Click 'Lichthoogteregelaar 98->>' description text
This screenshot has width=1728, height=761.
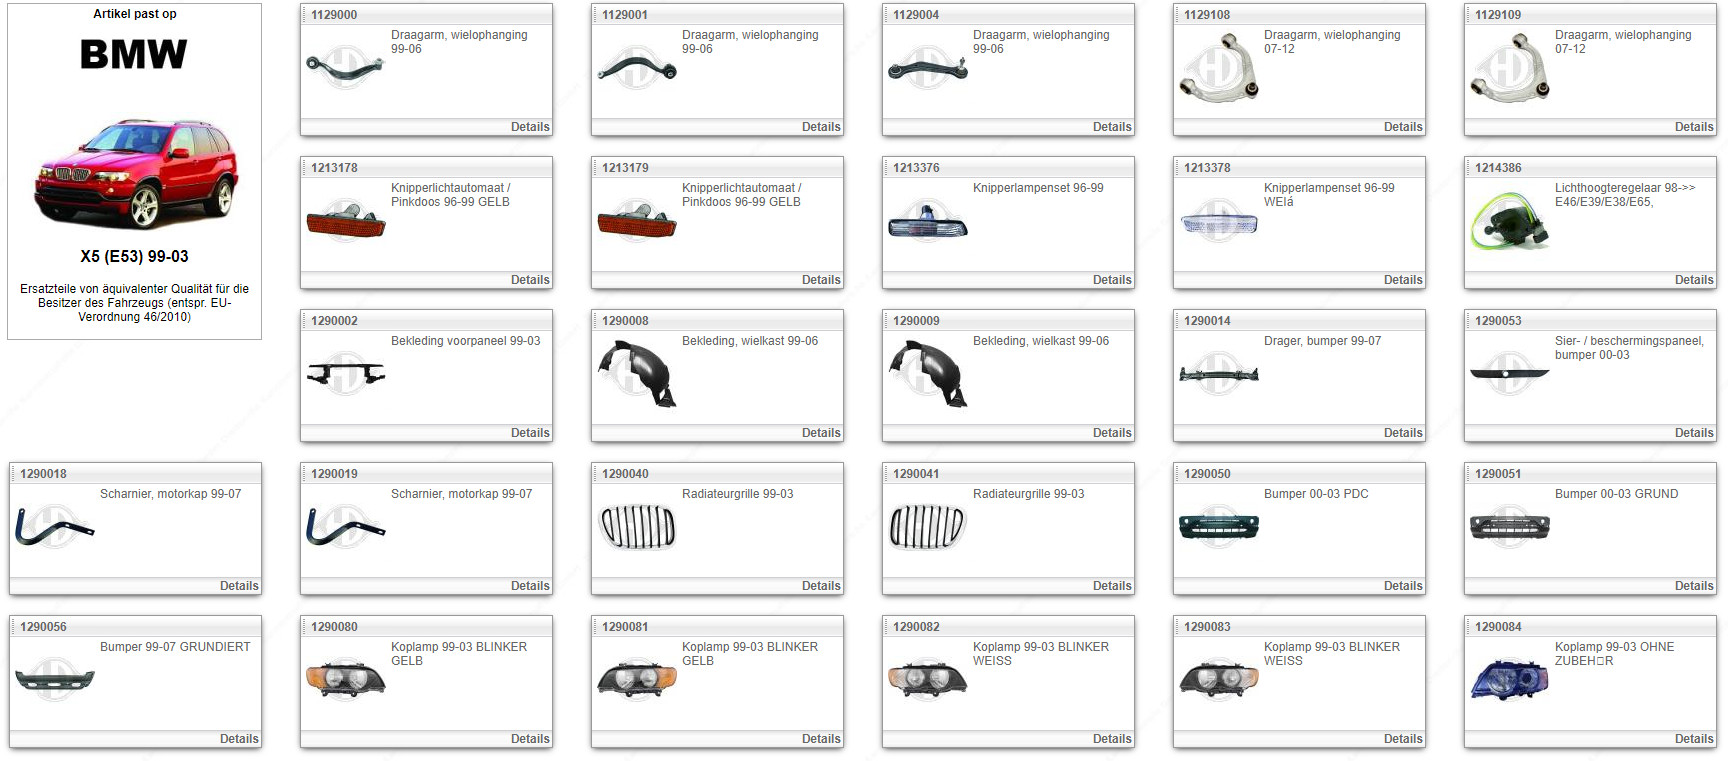pyautogui.click(x=1625, y=188)
